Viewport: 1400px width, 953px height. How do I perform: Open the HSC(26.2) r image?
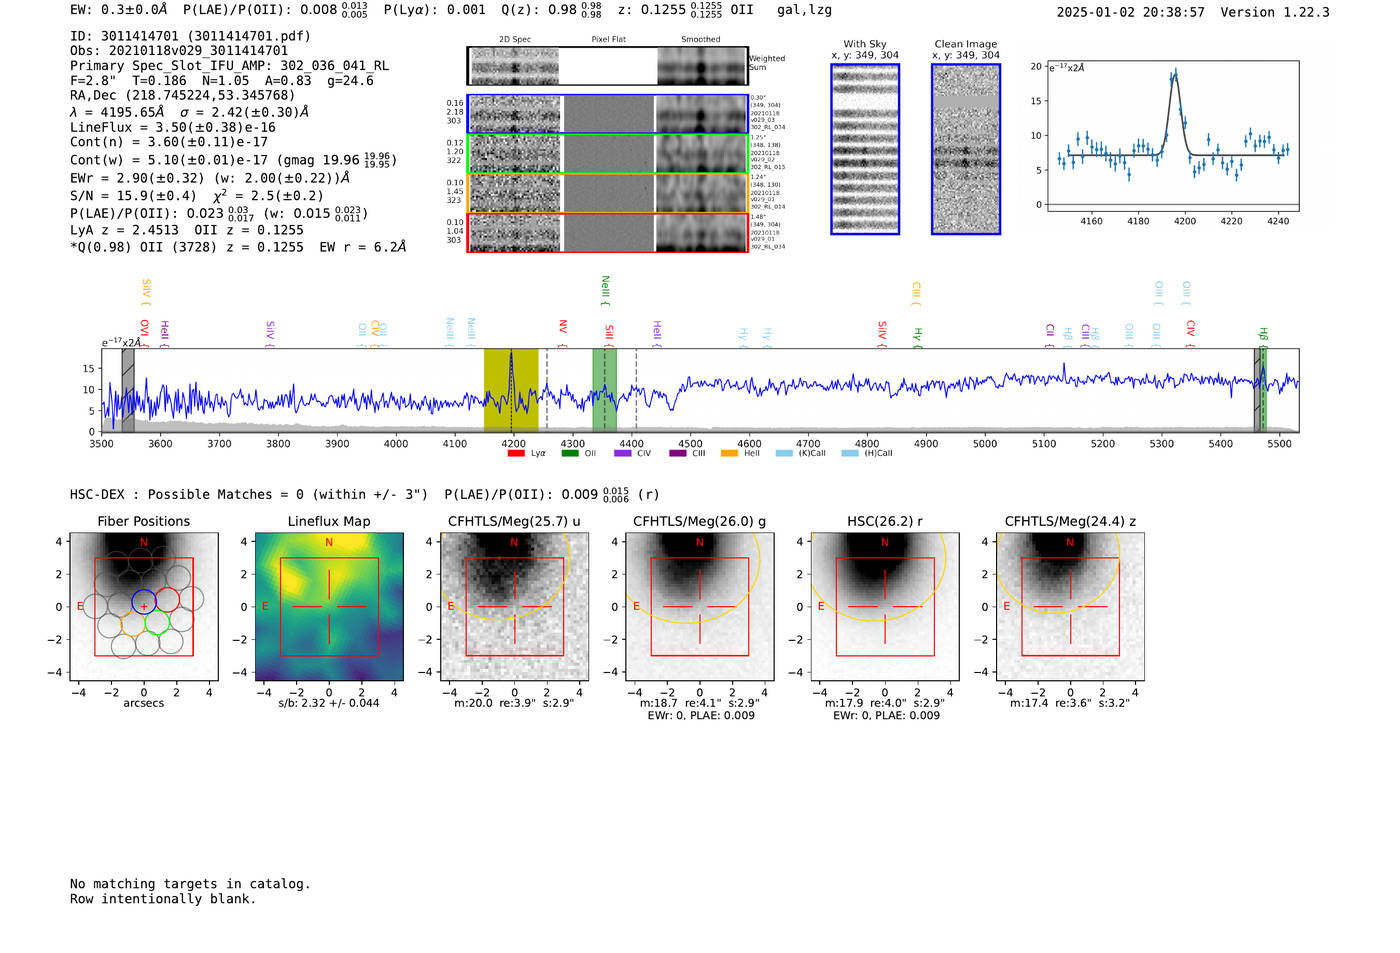[884, 607]
